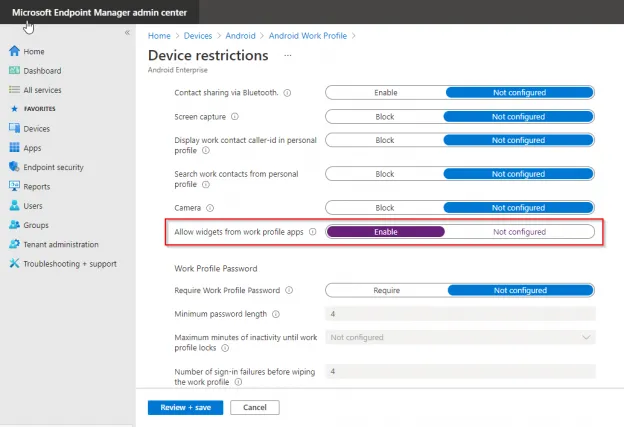Open the Dashboard icon in sidebar

click(14, 71)
